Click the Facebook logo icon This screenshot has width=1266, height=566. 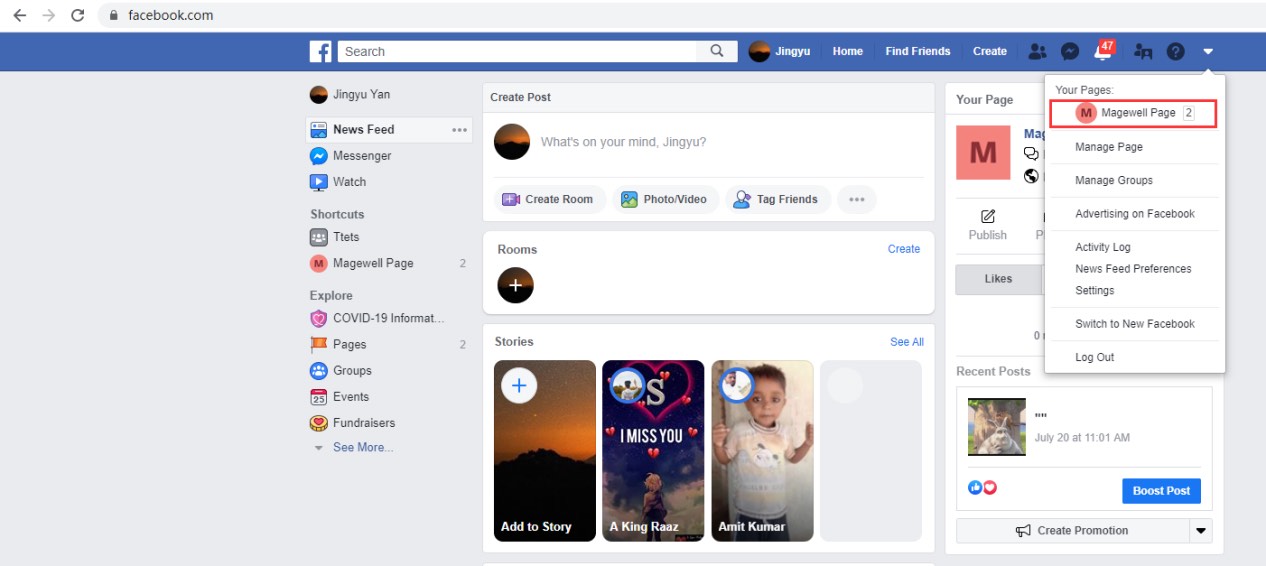click(x=320, y=51)
